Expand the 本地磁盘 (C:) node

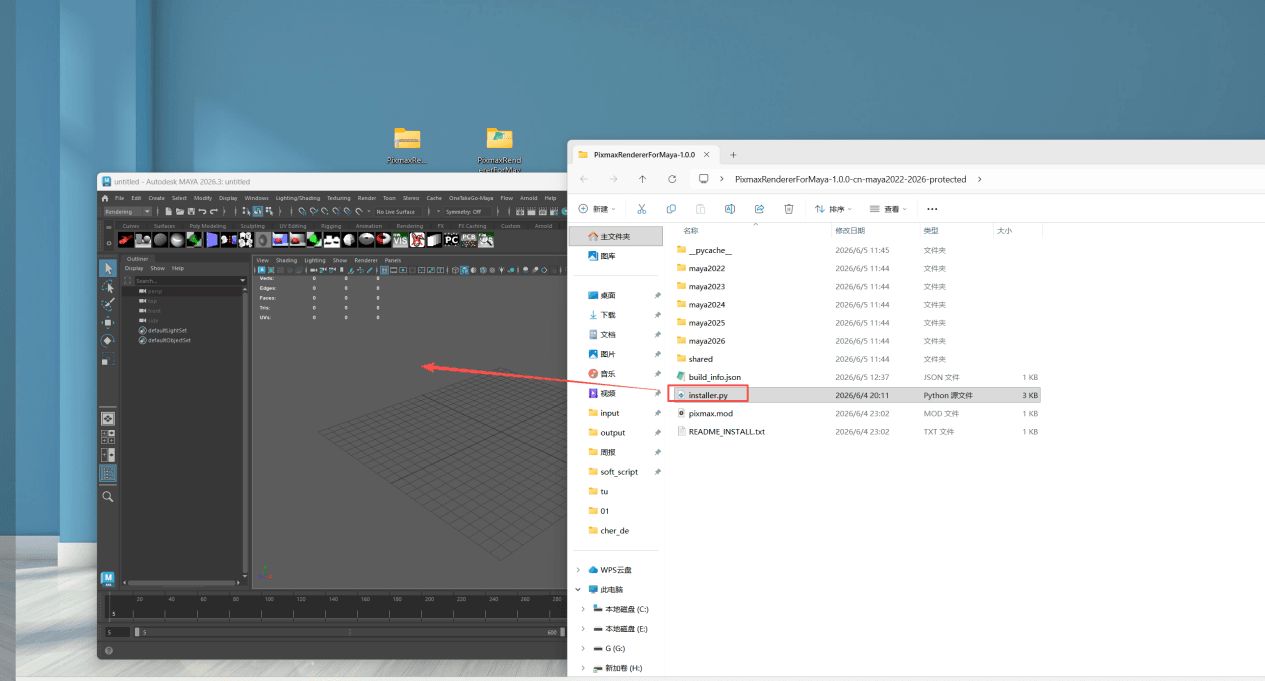pyautogui.click(x=583, y=609)
